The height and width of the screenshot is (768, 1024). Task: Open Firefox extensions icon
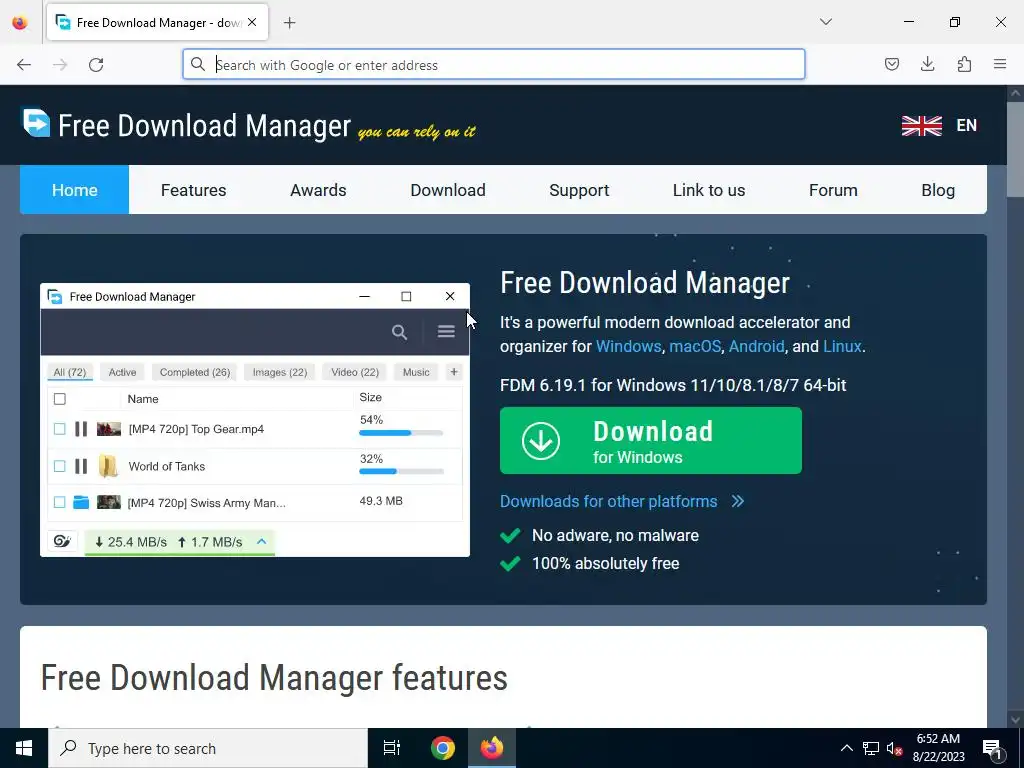coord(964,64)
